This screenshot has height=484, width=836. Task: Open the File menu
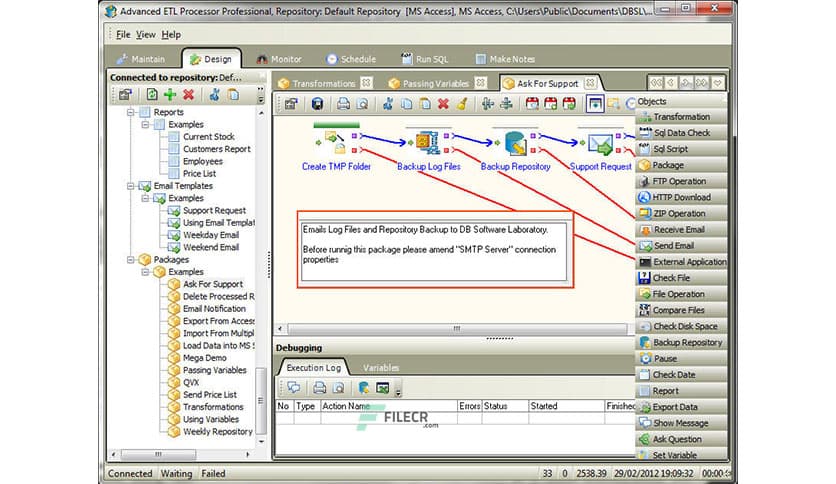(x=123, y=35)
